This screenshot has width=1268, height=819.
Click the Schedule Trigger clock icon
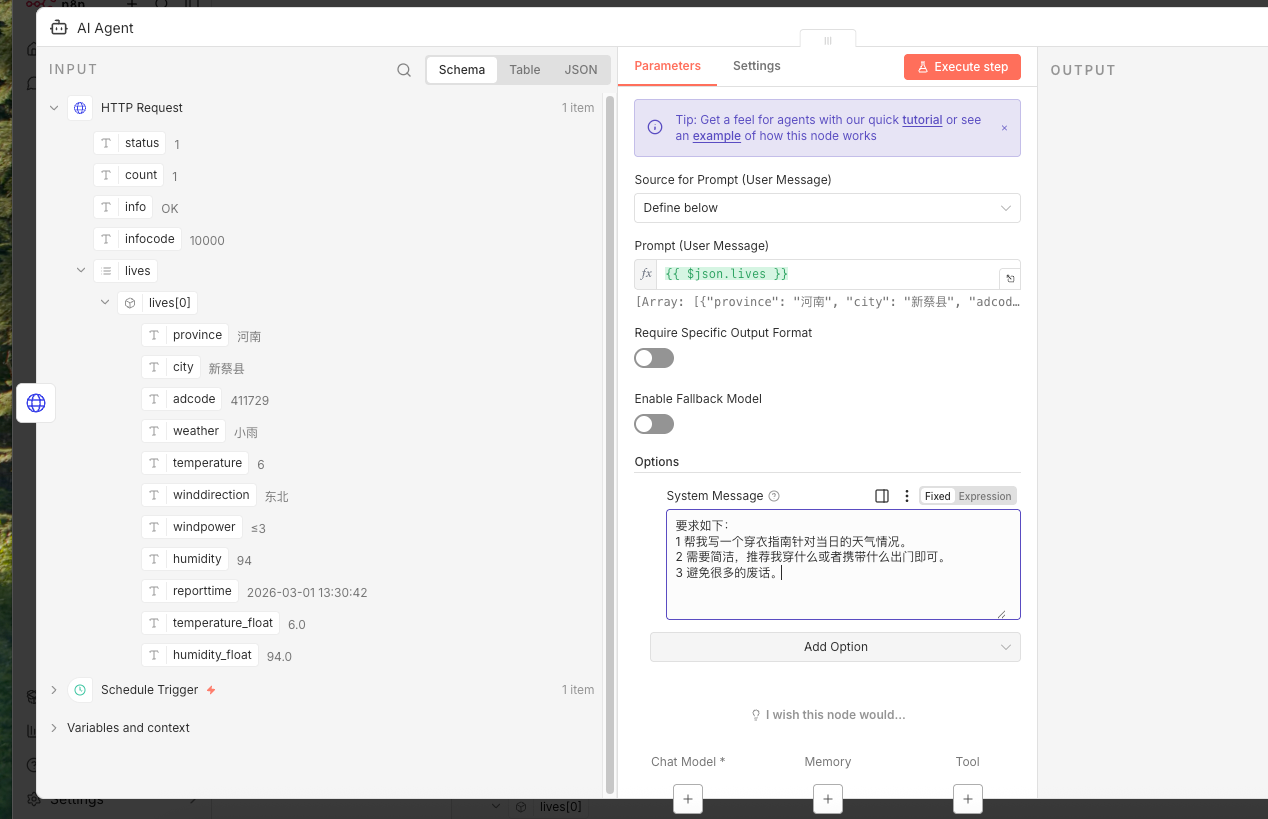coord(80,690)
